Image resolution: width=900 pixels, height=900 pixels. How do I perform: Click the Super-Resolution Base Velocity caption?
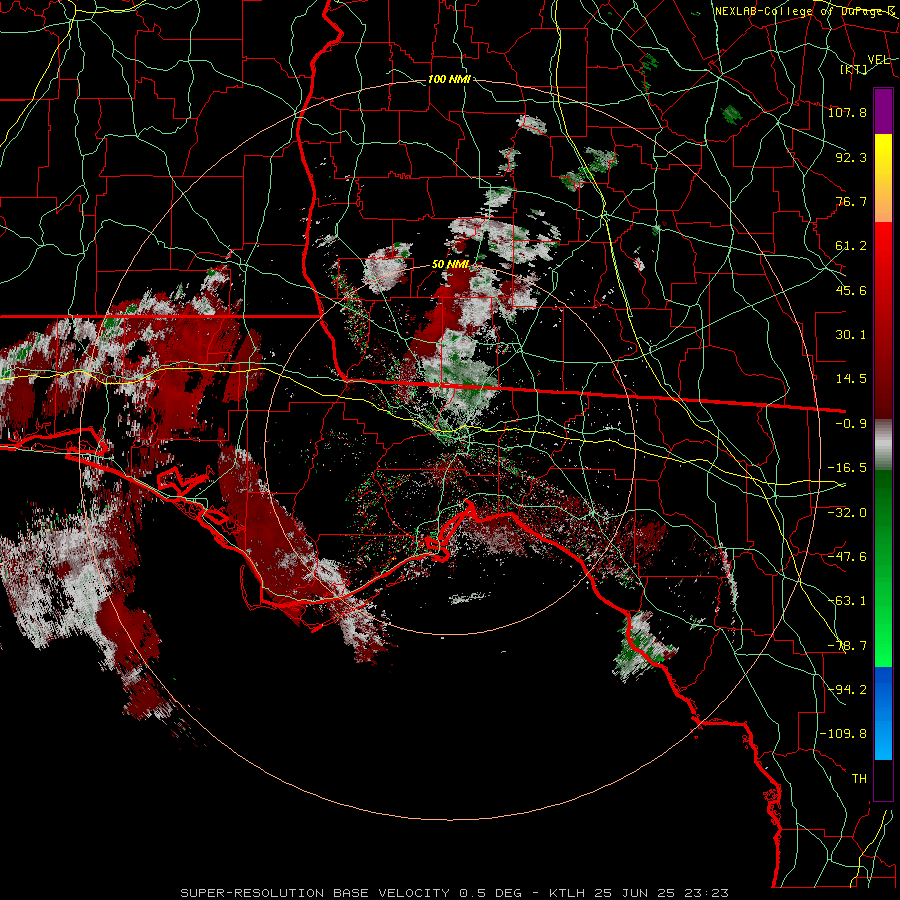(455, 893)
